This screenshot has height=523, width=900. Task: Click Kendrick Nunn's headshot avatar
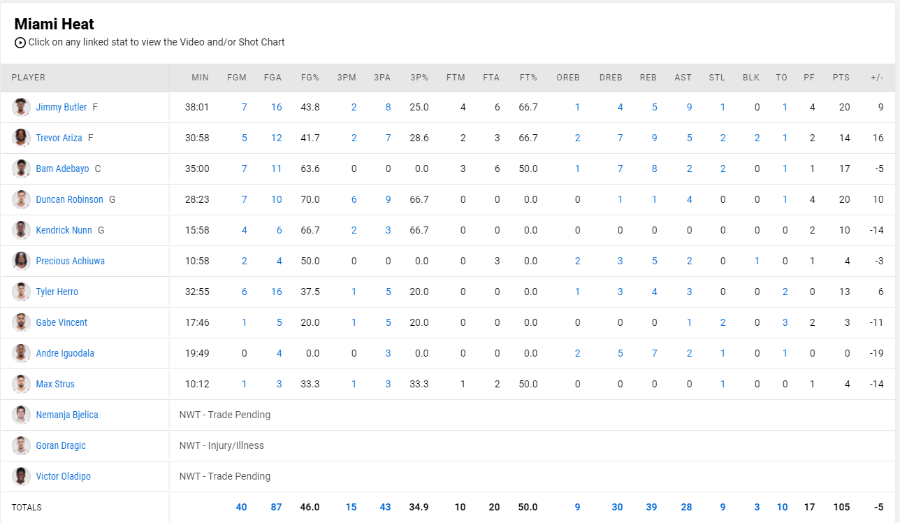pyautogui.click(x=21, y=230)
